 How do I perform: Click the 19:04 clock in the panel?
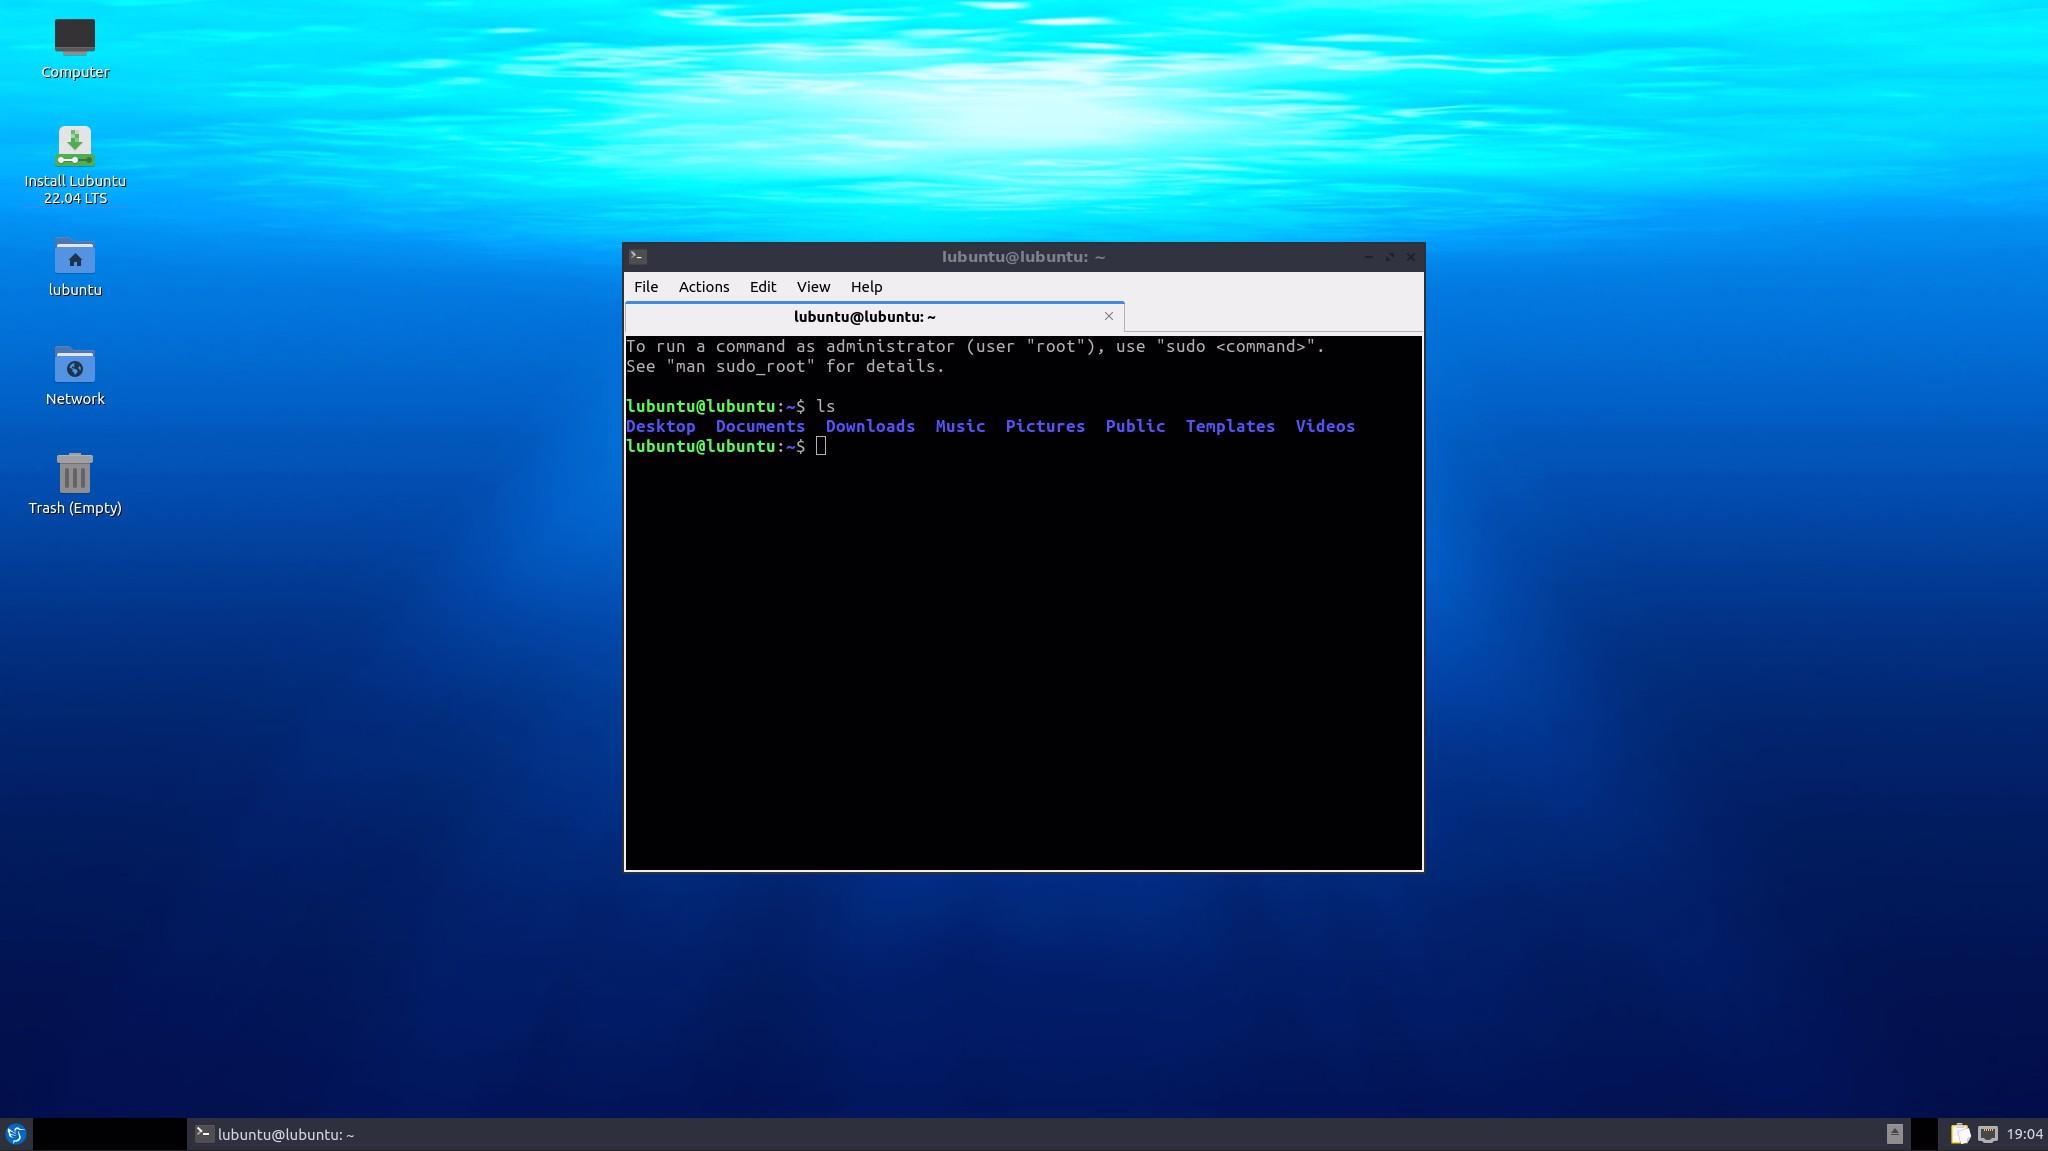[x=2024, y=1134]
